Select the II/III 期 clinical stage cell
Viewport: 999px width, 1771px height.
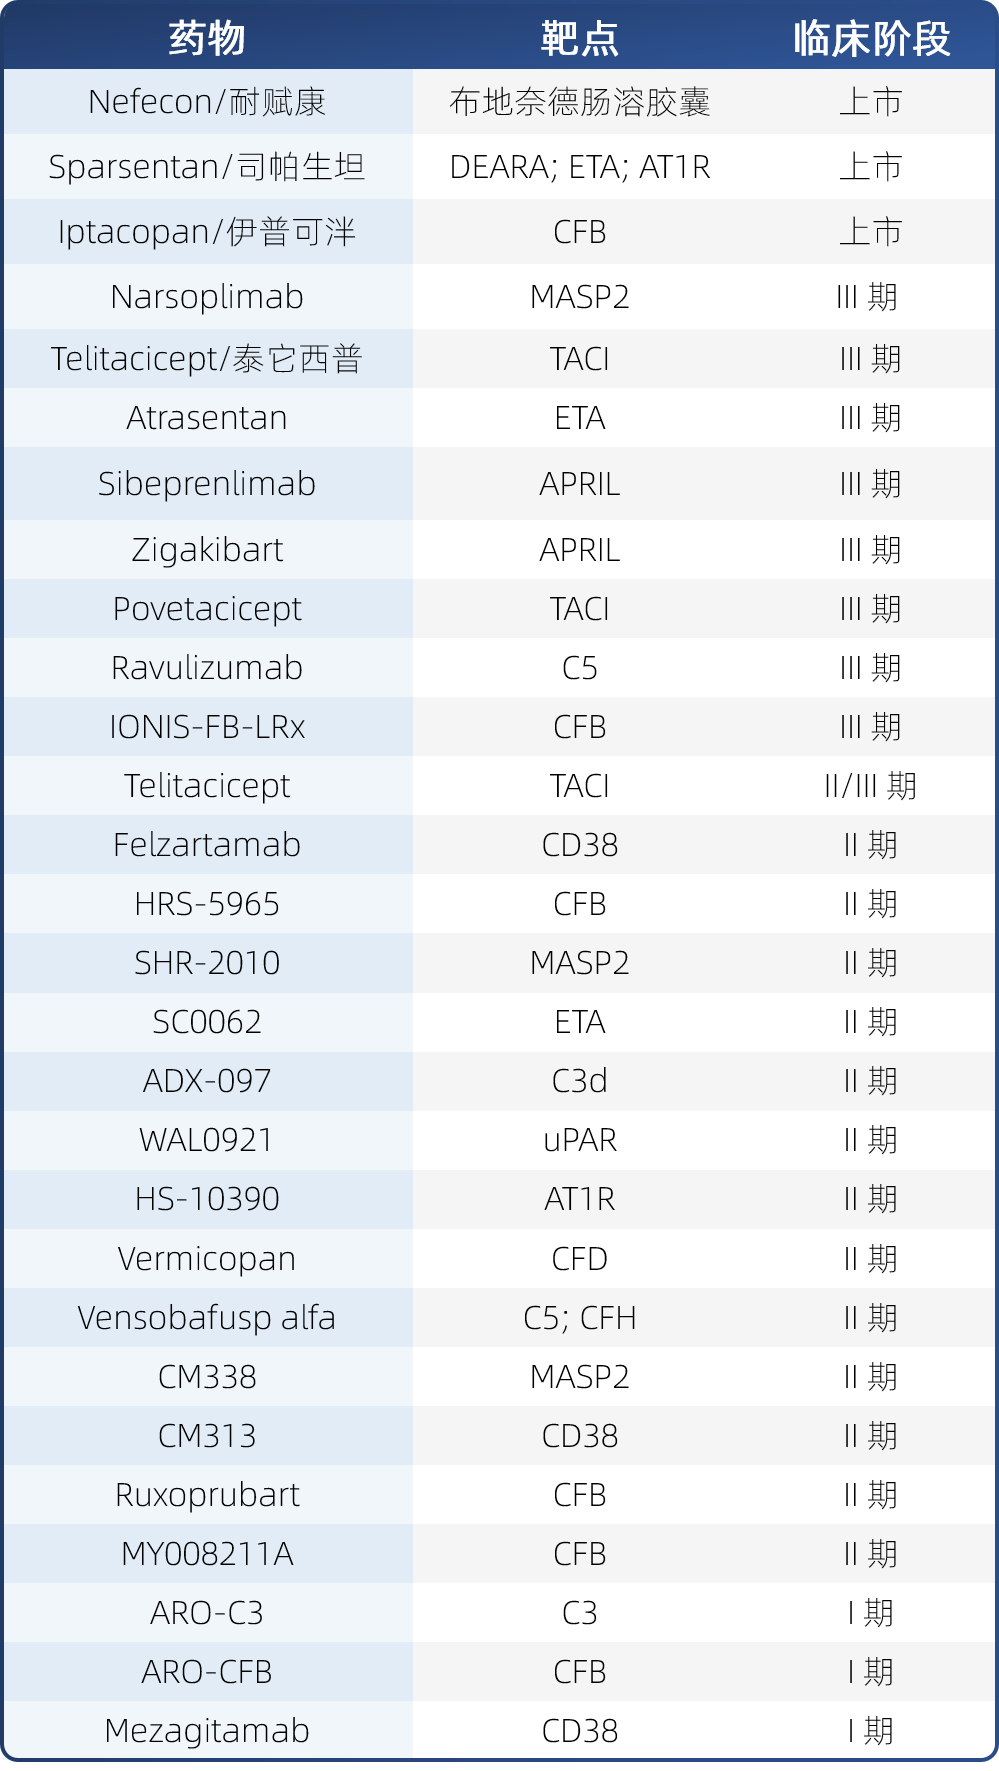(870, 786)
